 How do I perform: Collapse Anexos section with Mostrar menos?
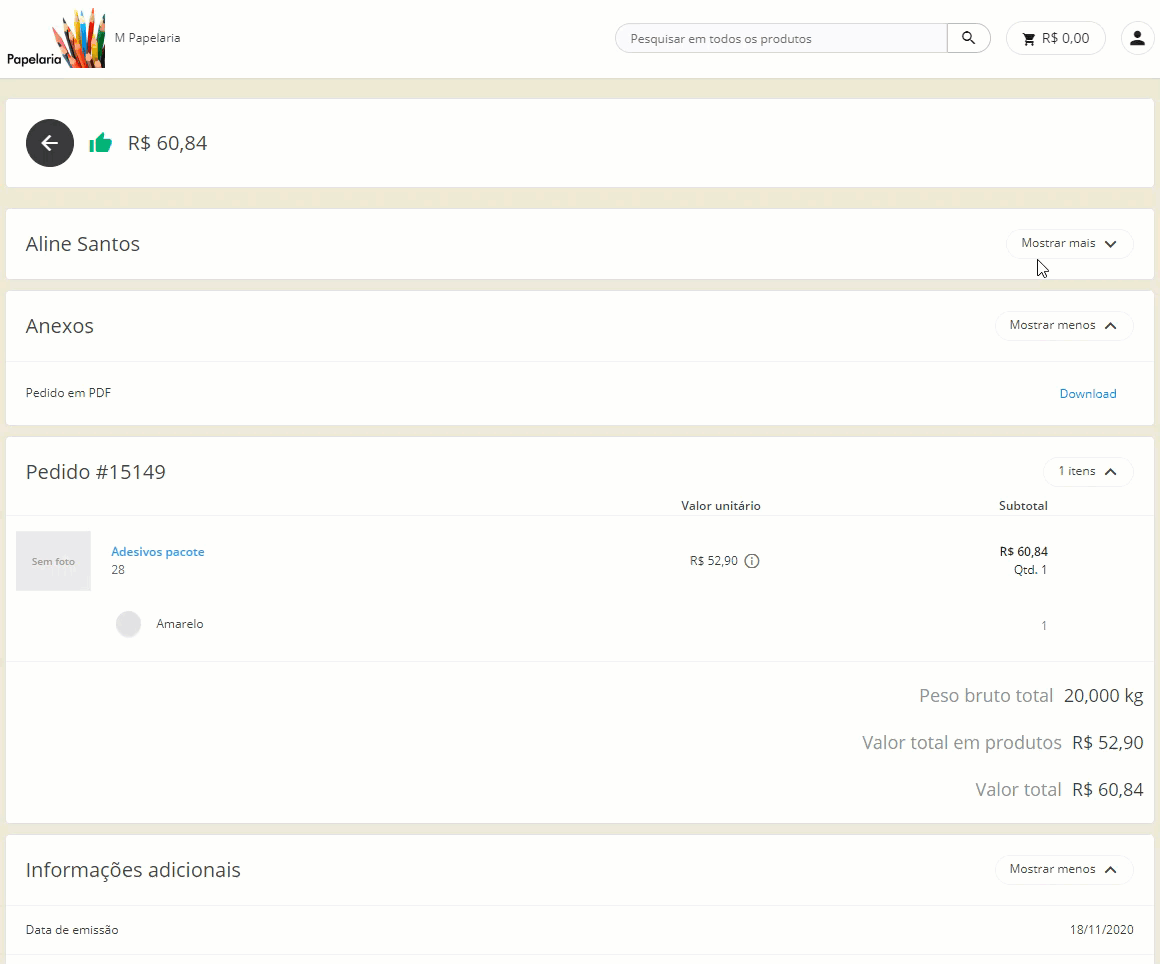[1063, 326]
